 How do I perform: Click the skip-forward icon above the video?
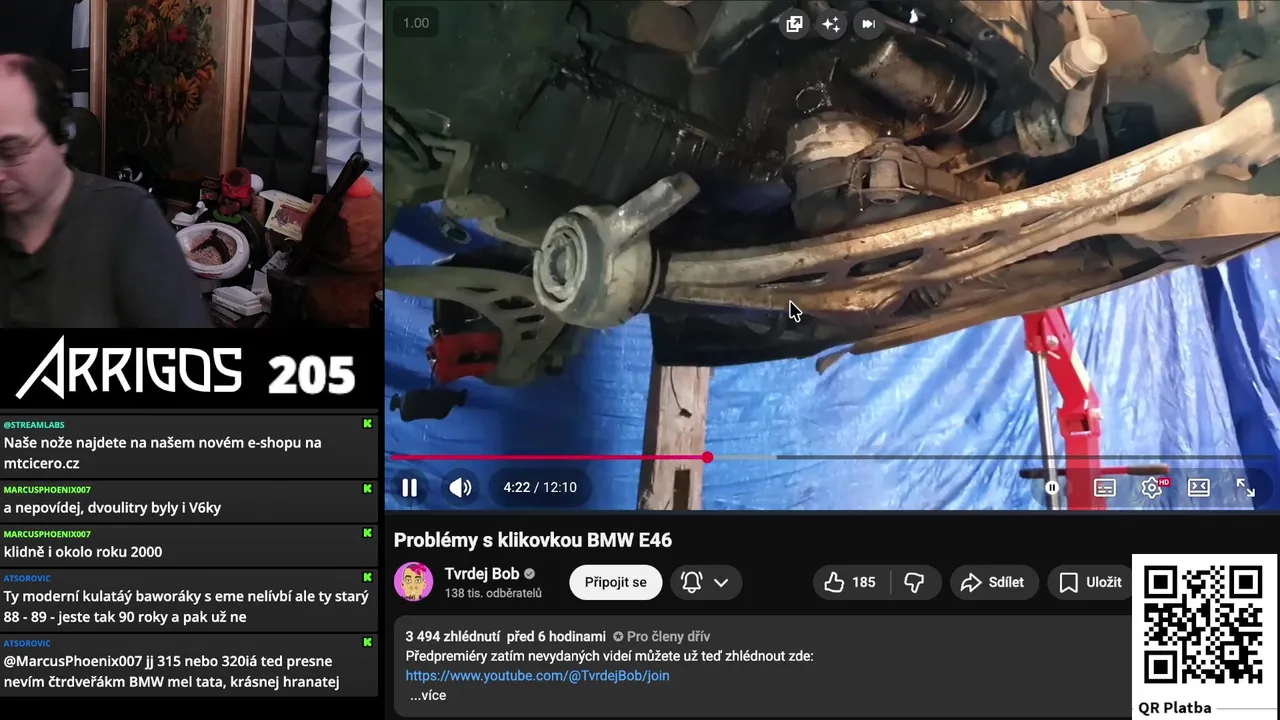point(868,24)
